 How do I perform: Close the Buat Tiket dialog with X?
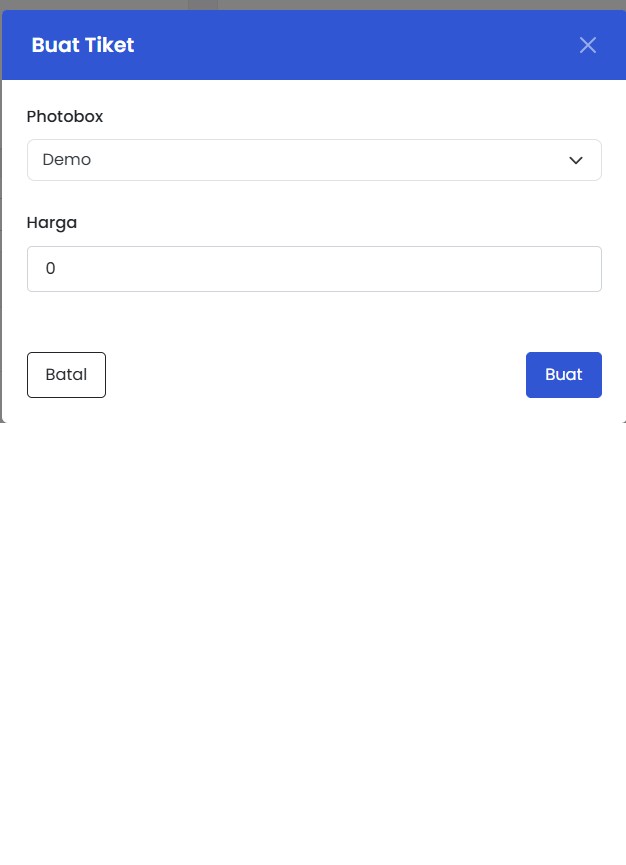pyautogui.click(x=588, y=45)
